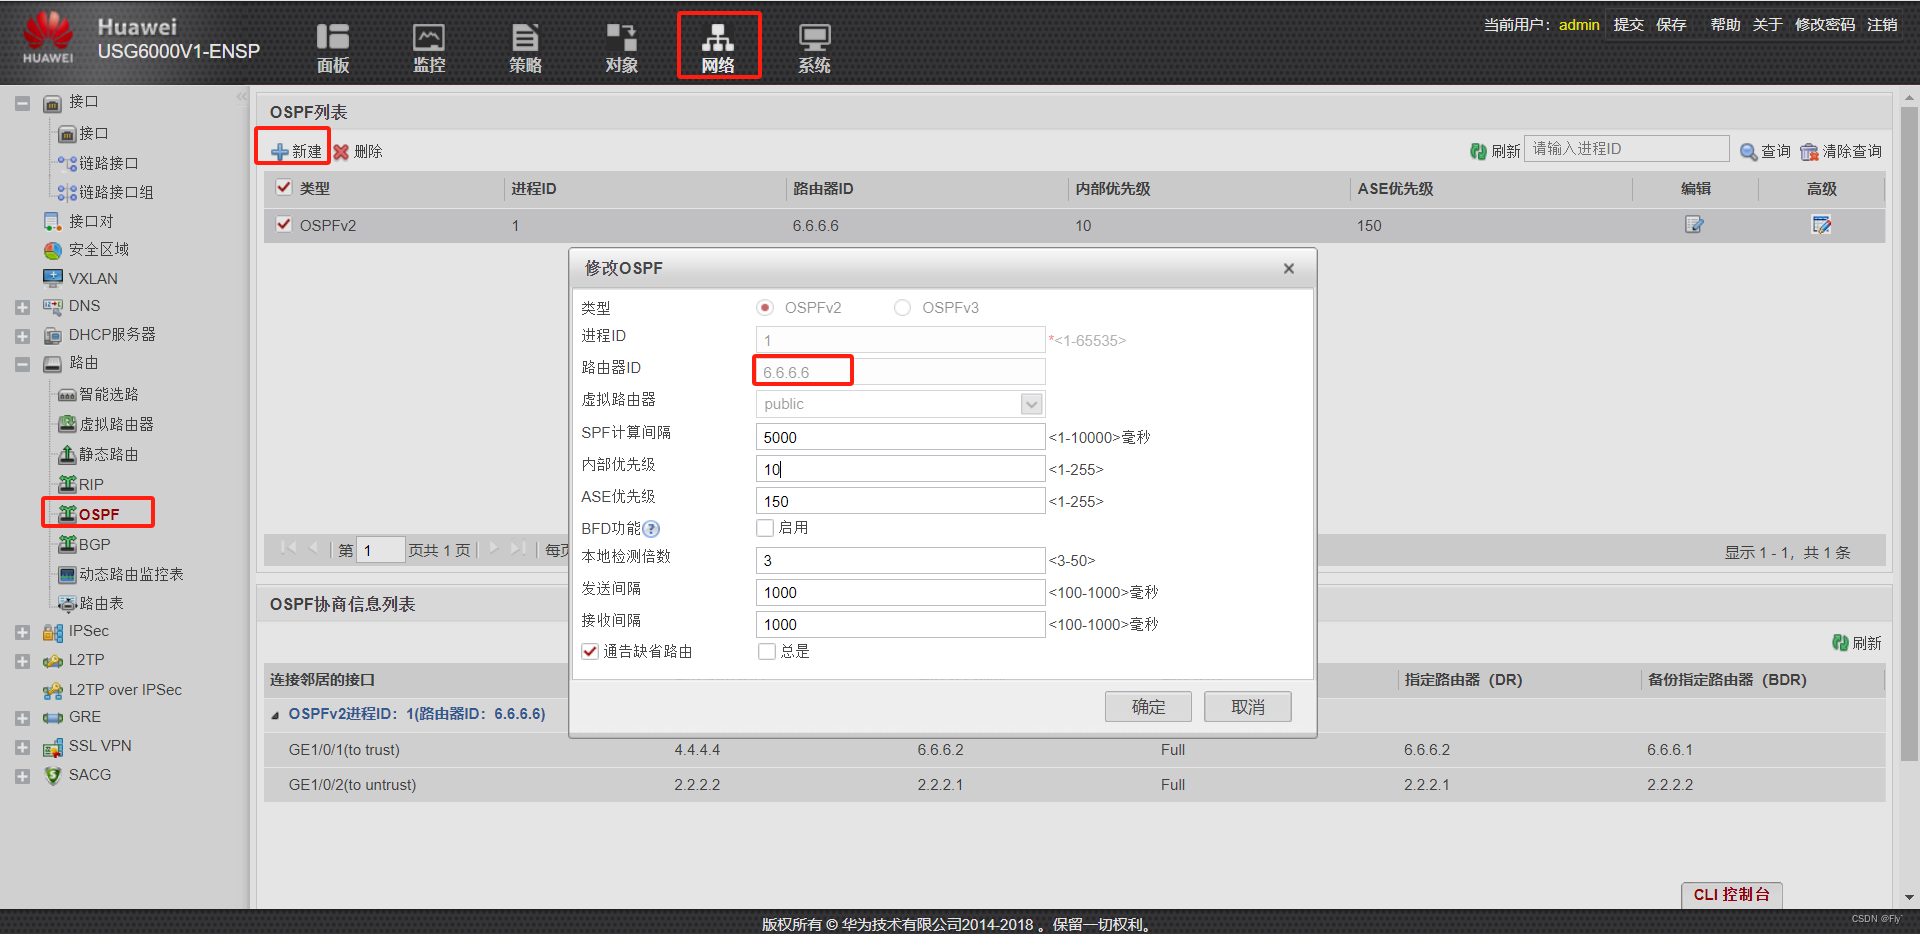Viewport: 1920px width, 934px height.
Task: Click the 注销 logout link
Action: click(1882, 24)
